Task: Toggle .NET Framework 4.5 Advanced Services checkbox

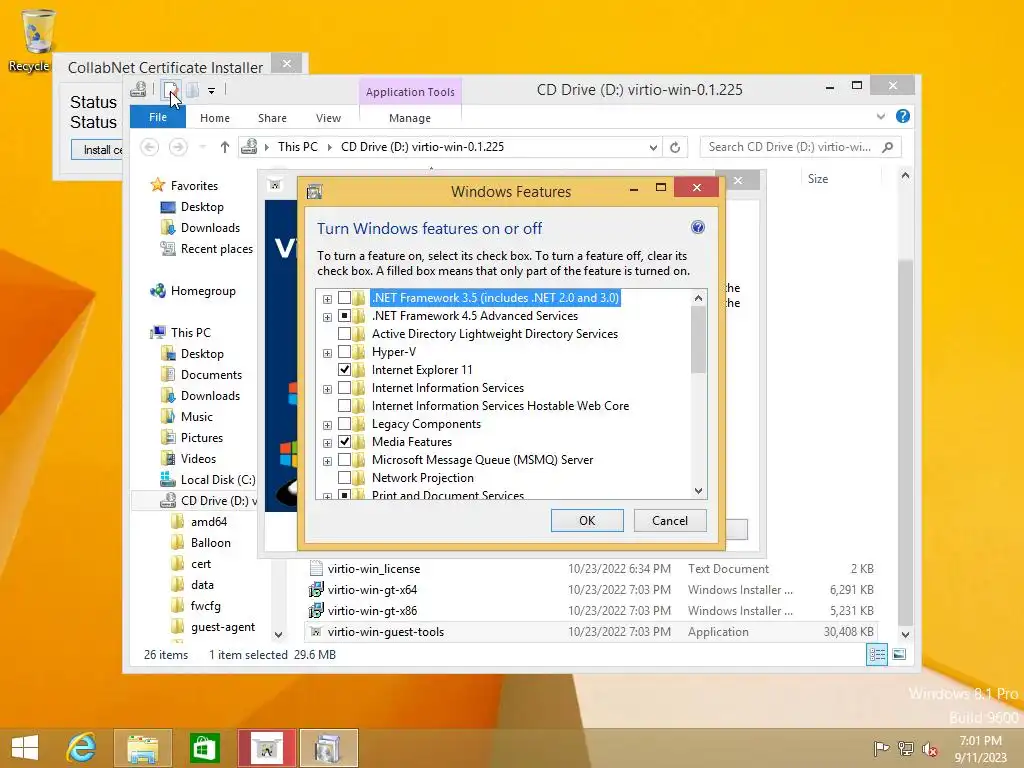Action: pos(344,316)
